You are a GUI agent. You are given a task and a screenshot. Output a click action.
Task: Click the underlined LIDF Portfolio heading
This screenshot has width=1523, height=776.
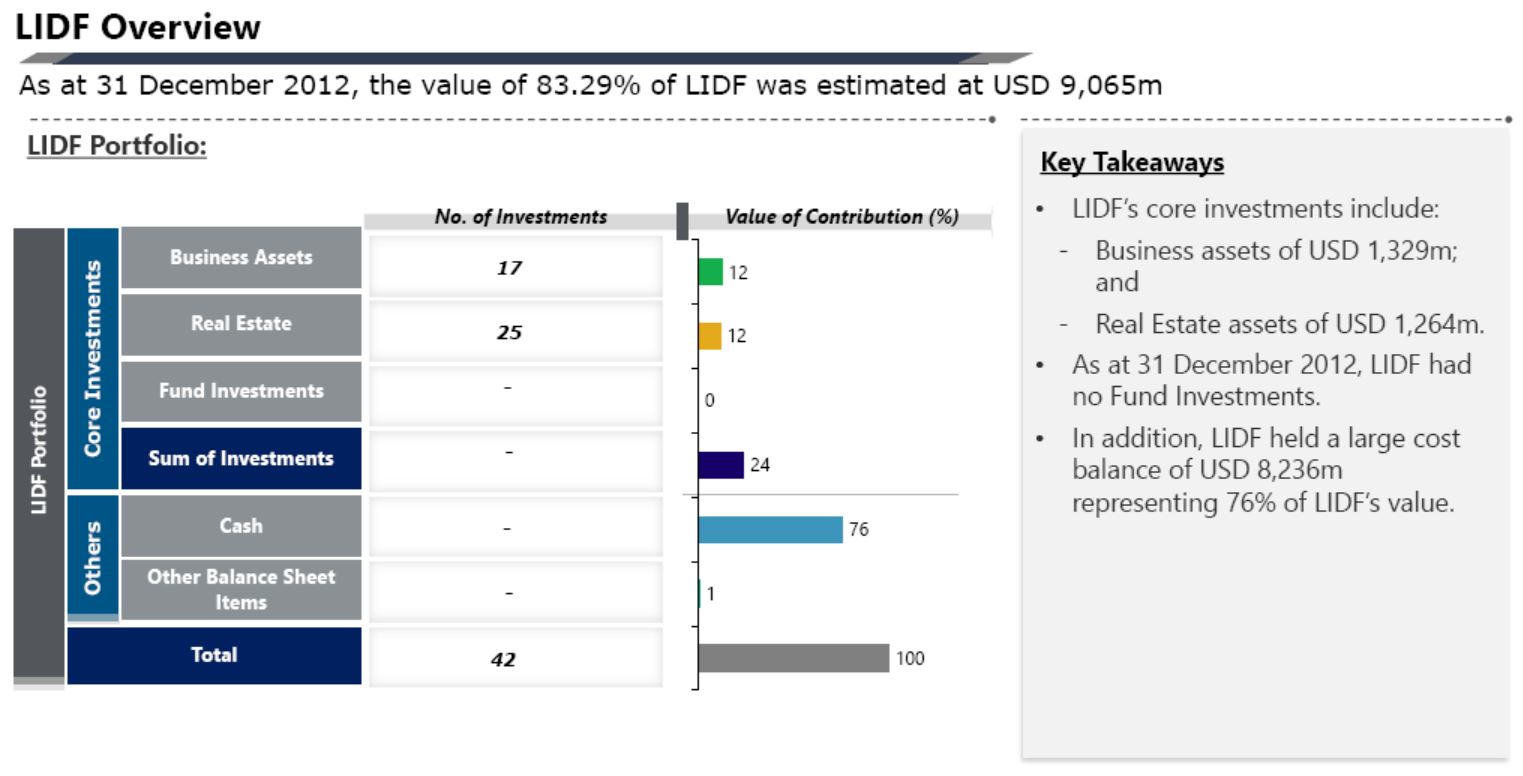pos(117,146)
